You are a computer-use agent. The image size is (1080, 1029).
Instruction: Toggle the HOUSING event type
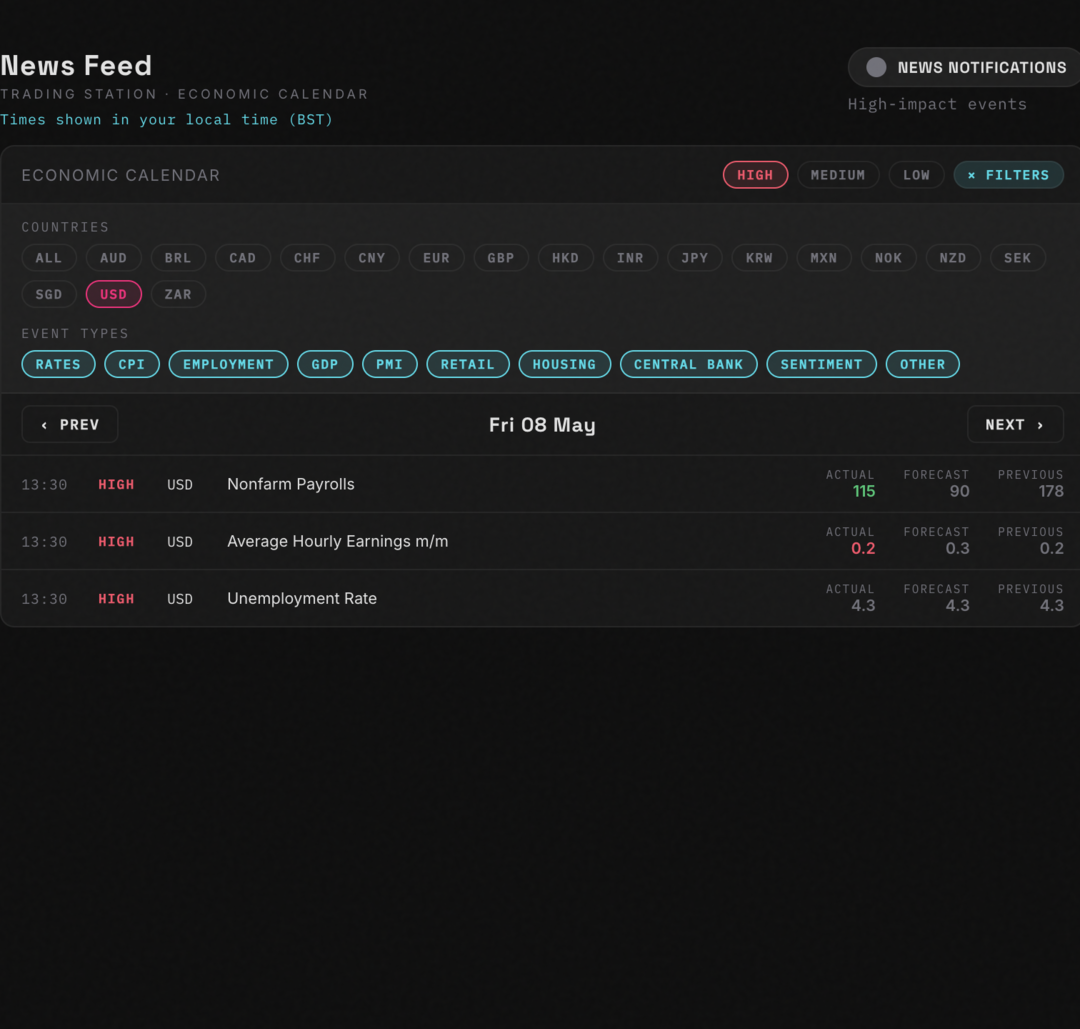[x=564, y=364]
